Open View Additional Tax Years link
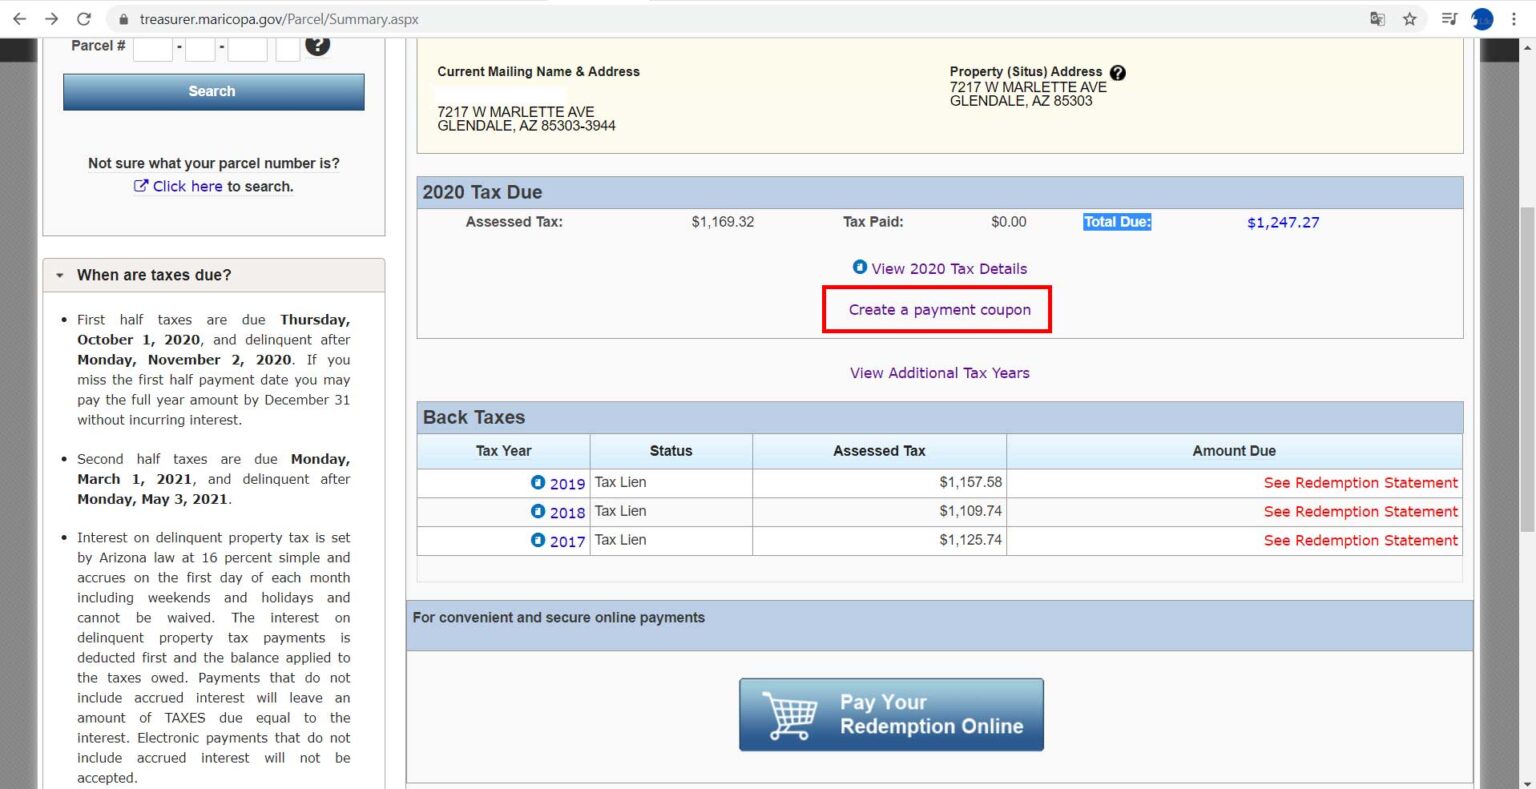1536x789 pixels. [939, 373]
